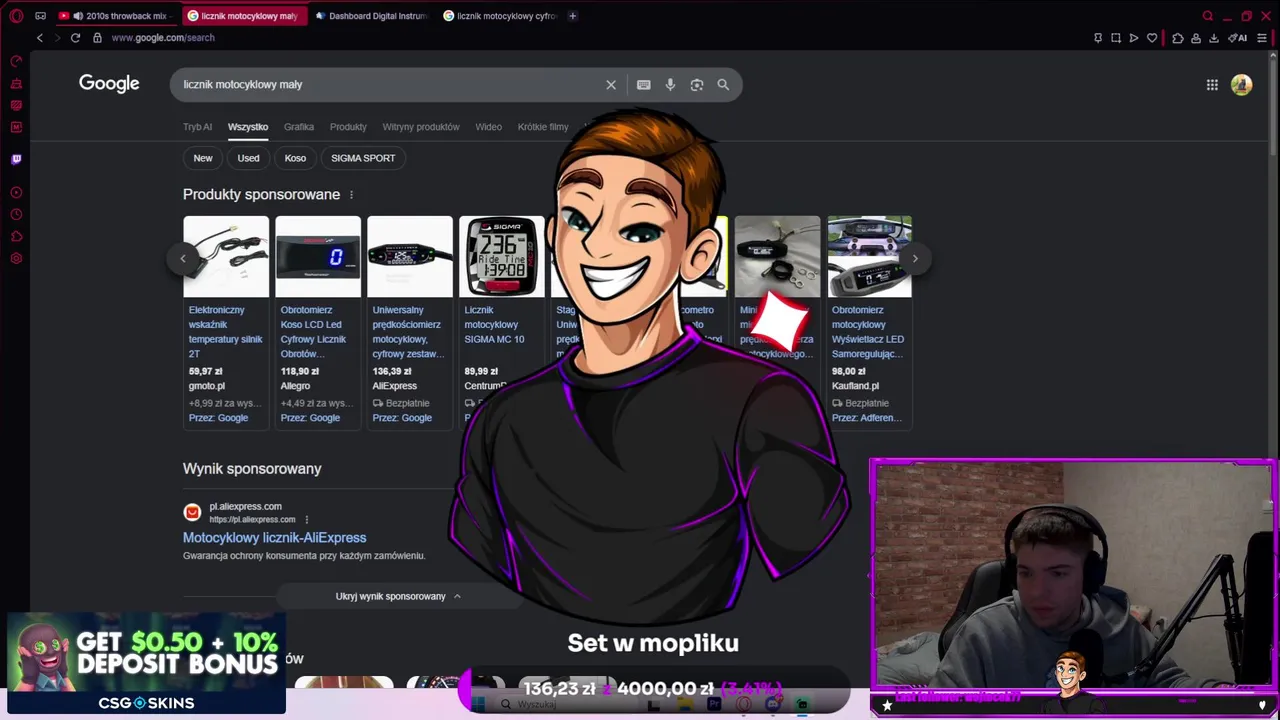Select the Tryb AI search tab
Image resolution: width=1280 pixels, height=720 pixels.
(197, 127)
